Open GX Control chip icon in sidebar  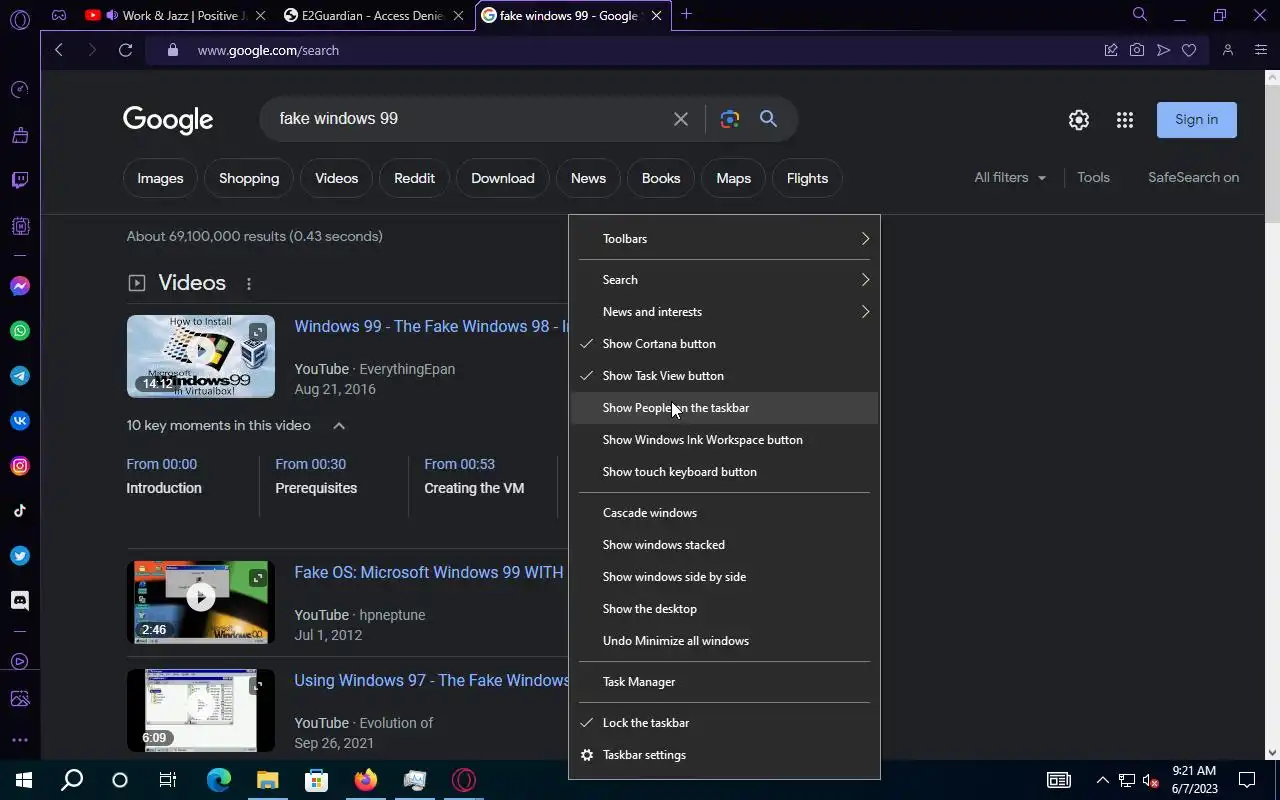[20, 226]
